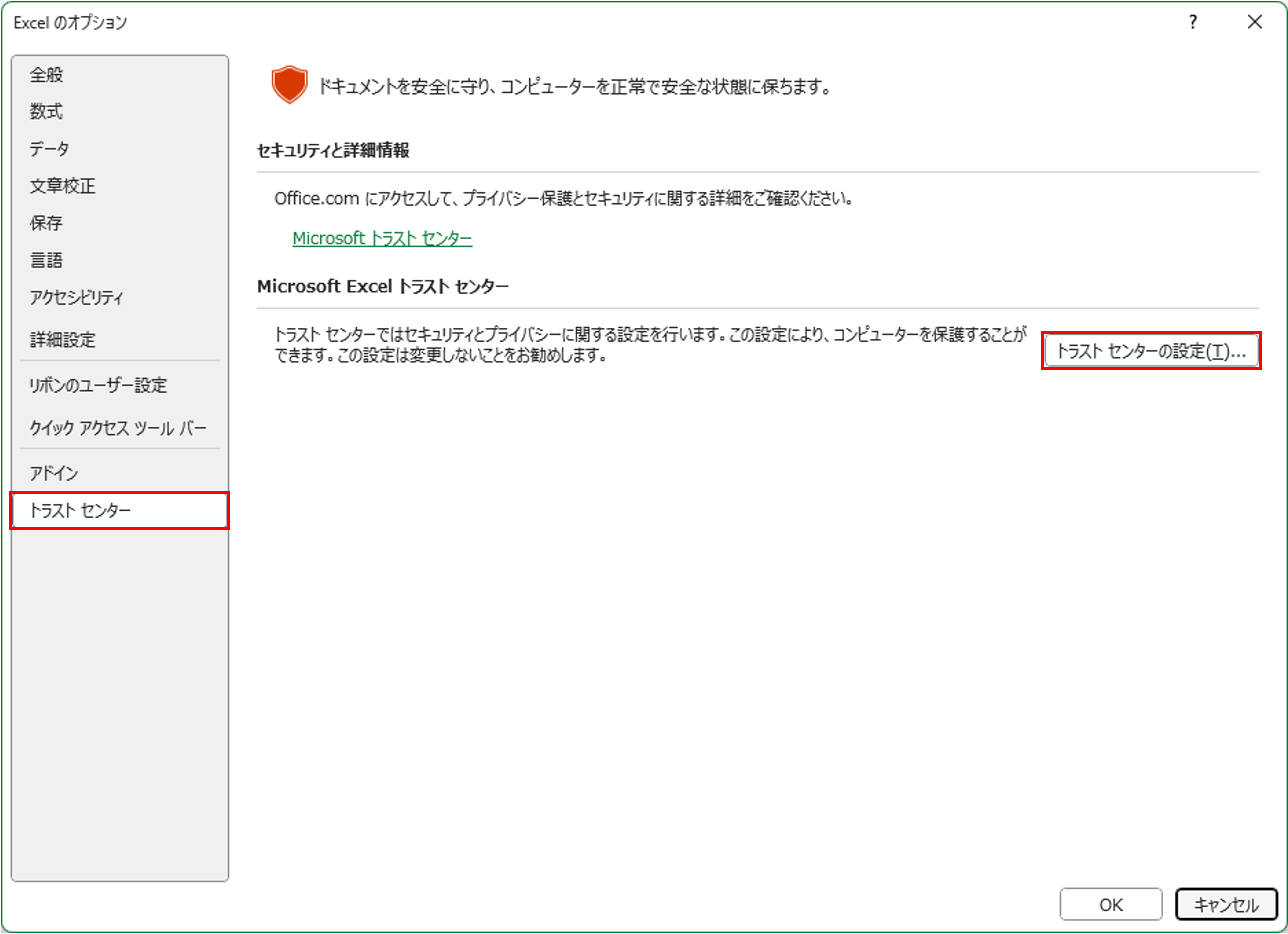Open the 保存 options page
Viewport: 1288px width, 934px height.
point(120,222)
